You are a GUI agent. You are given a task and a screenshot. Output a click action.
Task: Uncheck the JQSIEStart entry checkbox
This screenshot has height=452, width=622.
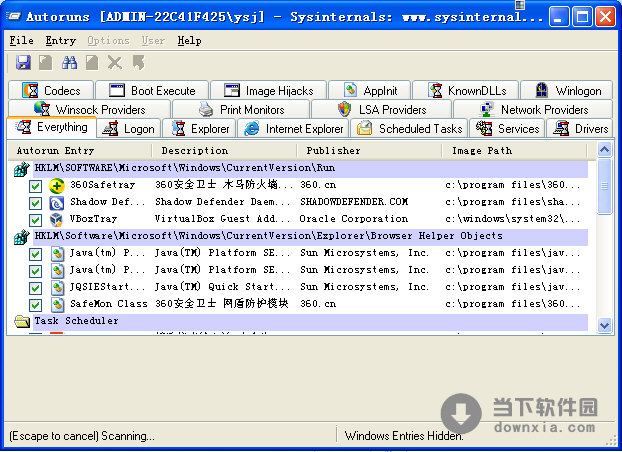tap(35, 288)
